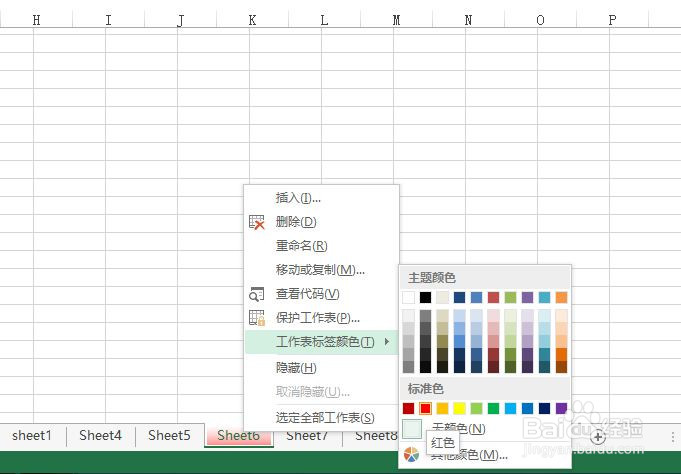Pick the aqua theme color swatch
Image resolution: width=681 pixels, height=474 pixels.
(x=545, y=297)
